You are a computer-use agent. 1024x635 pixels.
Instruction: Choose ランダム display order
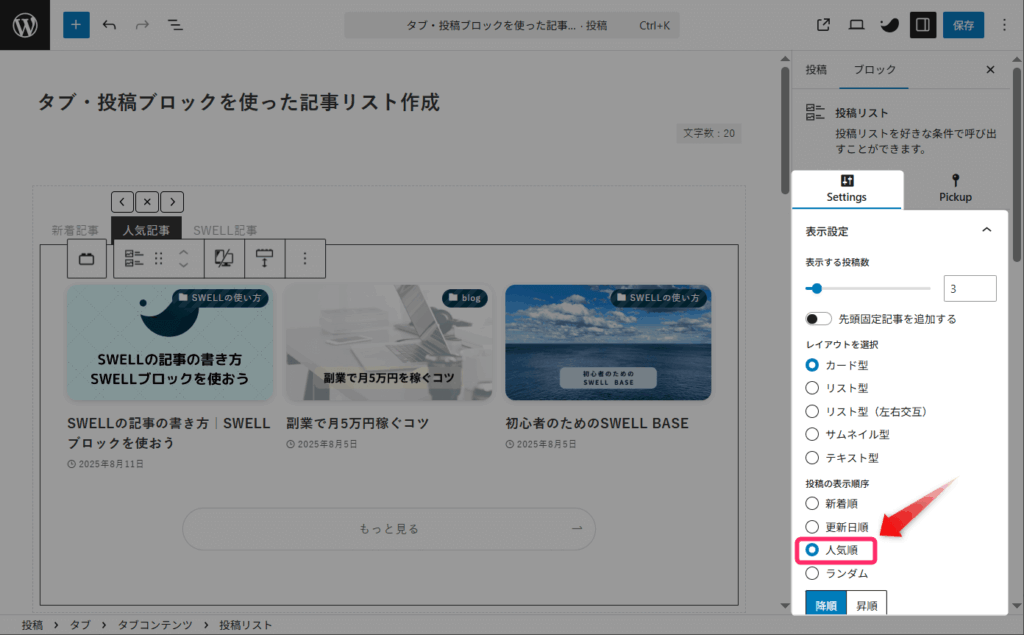coord(812,574)
